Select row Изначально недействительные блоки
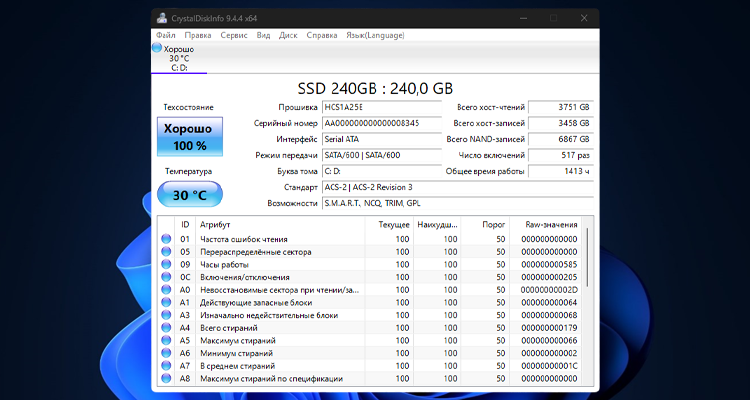750x400 pixels. pos(370,315)
